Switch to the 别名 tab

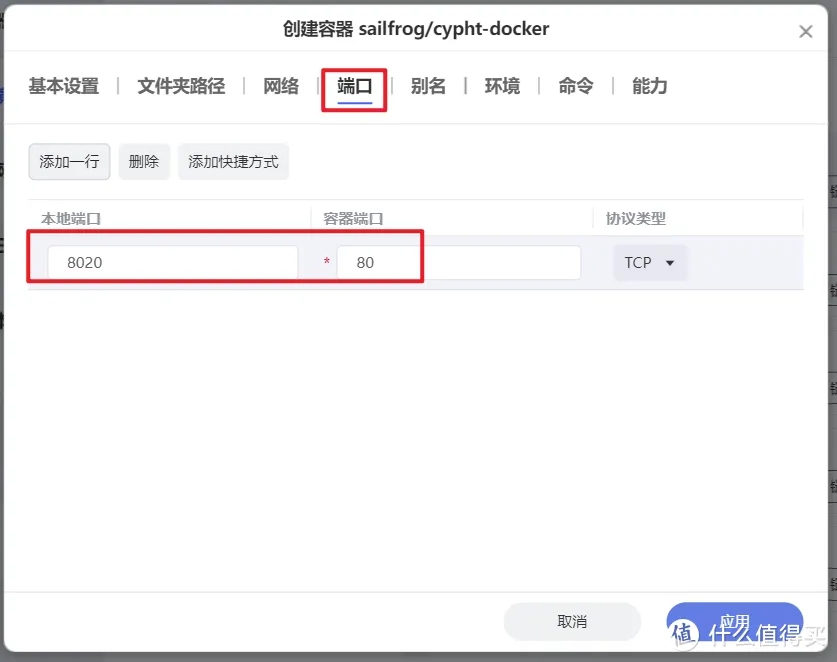pyautogui.click(x=428, y=86)
